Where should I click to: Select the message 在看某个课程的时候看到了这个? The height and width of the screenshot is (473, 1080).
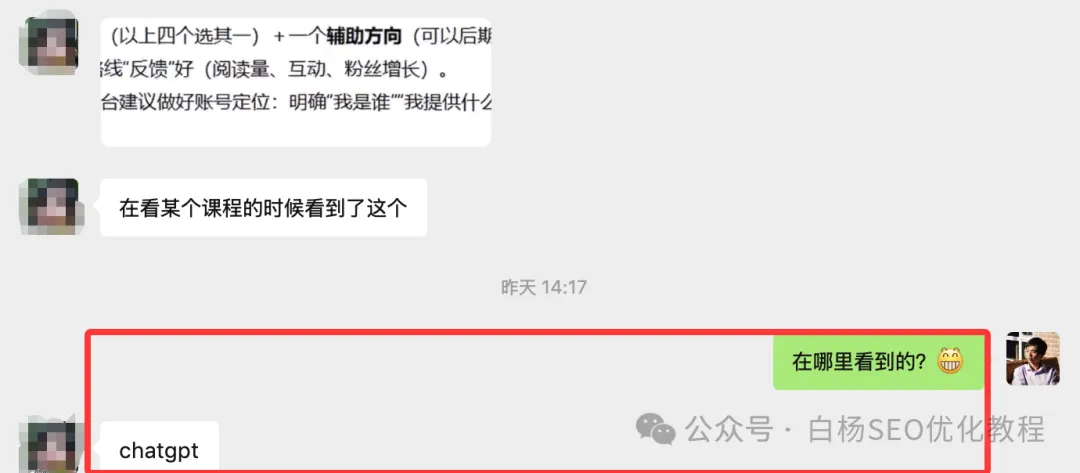pyautogui.click(x=264, y=207)
